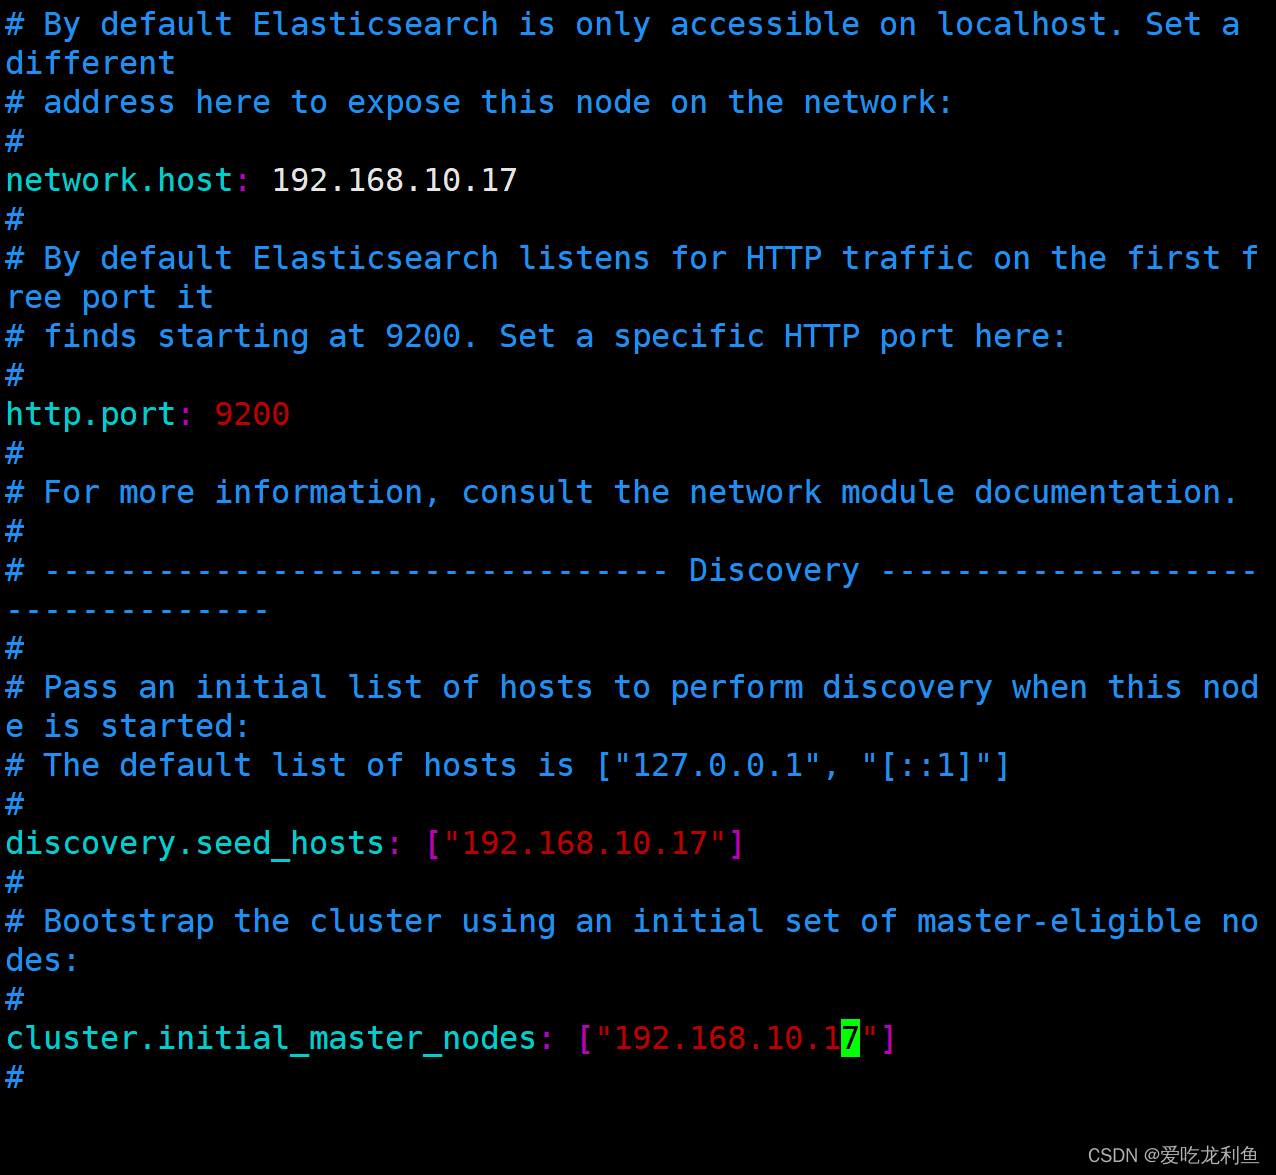Click the Discovery section header text
1276x1175 pixels.
tap(774, 570)
